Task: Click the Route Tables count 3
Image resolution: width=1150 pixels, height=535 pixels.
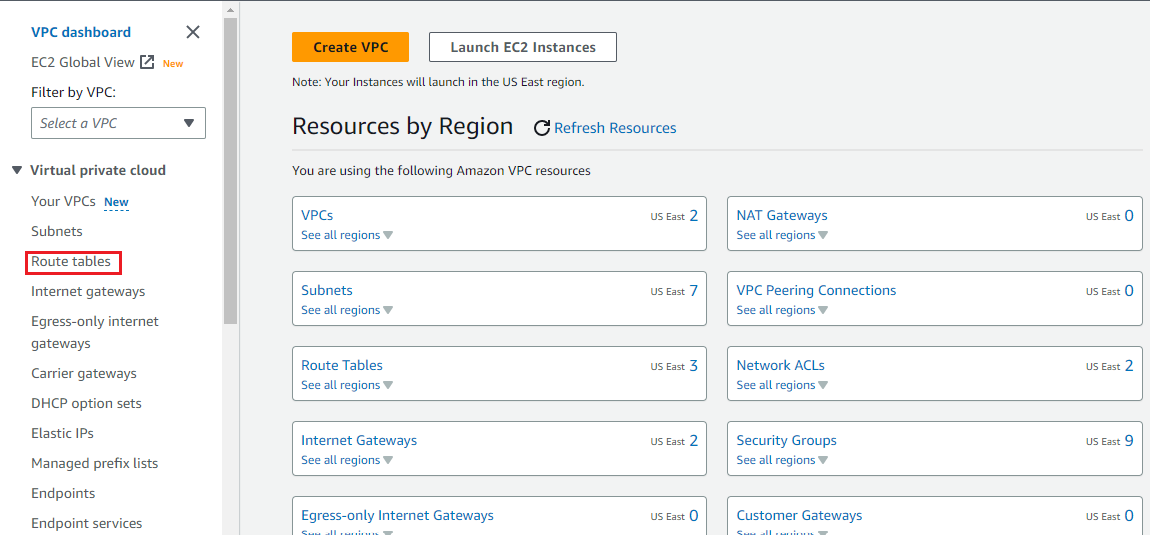Action: [693, 366]
